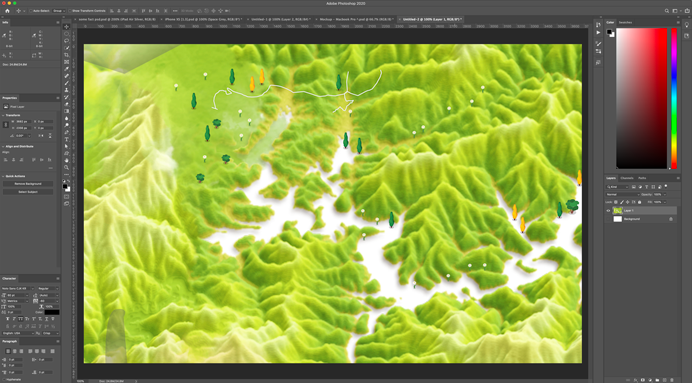Screen dimensions: 692x383
Task: Select the Move tool in toolbar
Action: point(67,26)
